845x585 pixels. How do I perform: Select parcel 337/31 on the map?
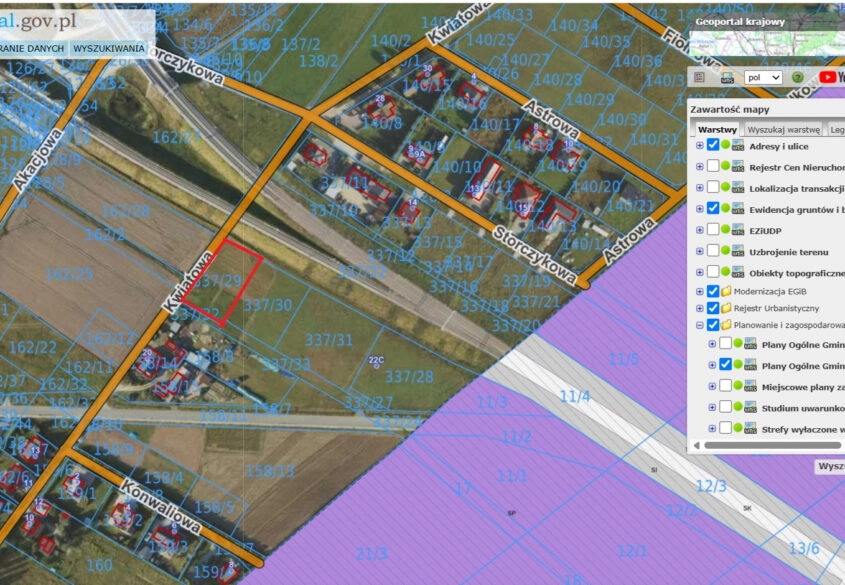click(x=329, y=340)
